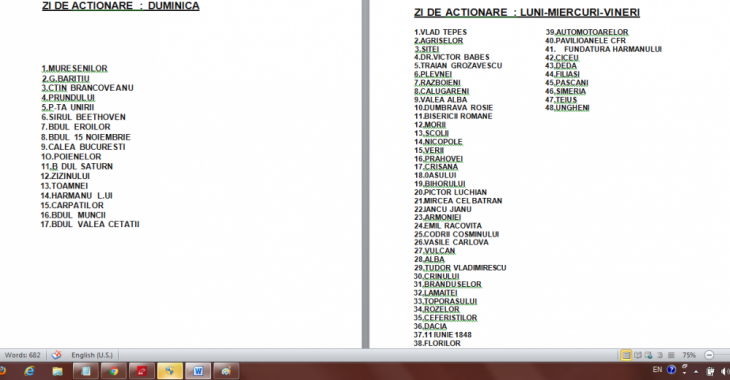Click on 3.CTIN BRANCOVEANU entry

pos(88,88)
